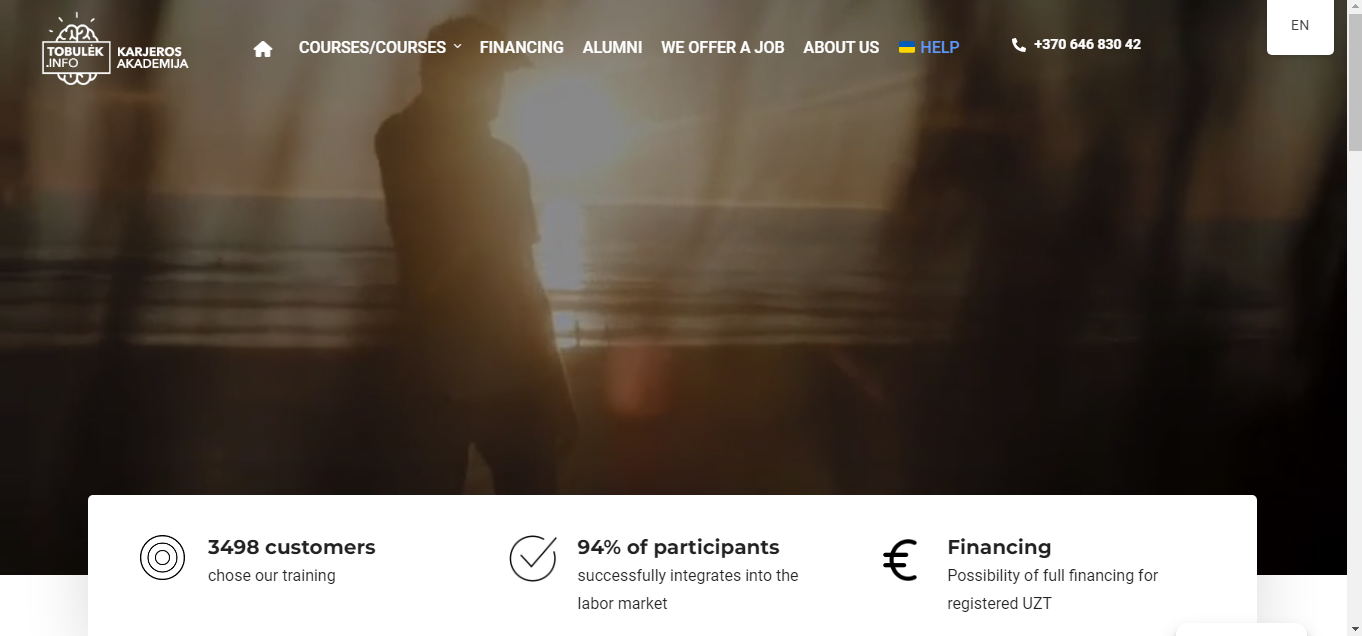Select the 3498 customers heading
The height and width of the screenshot is (636, 1362).
tap(292, 547)
